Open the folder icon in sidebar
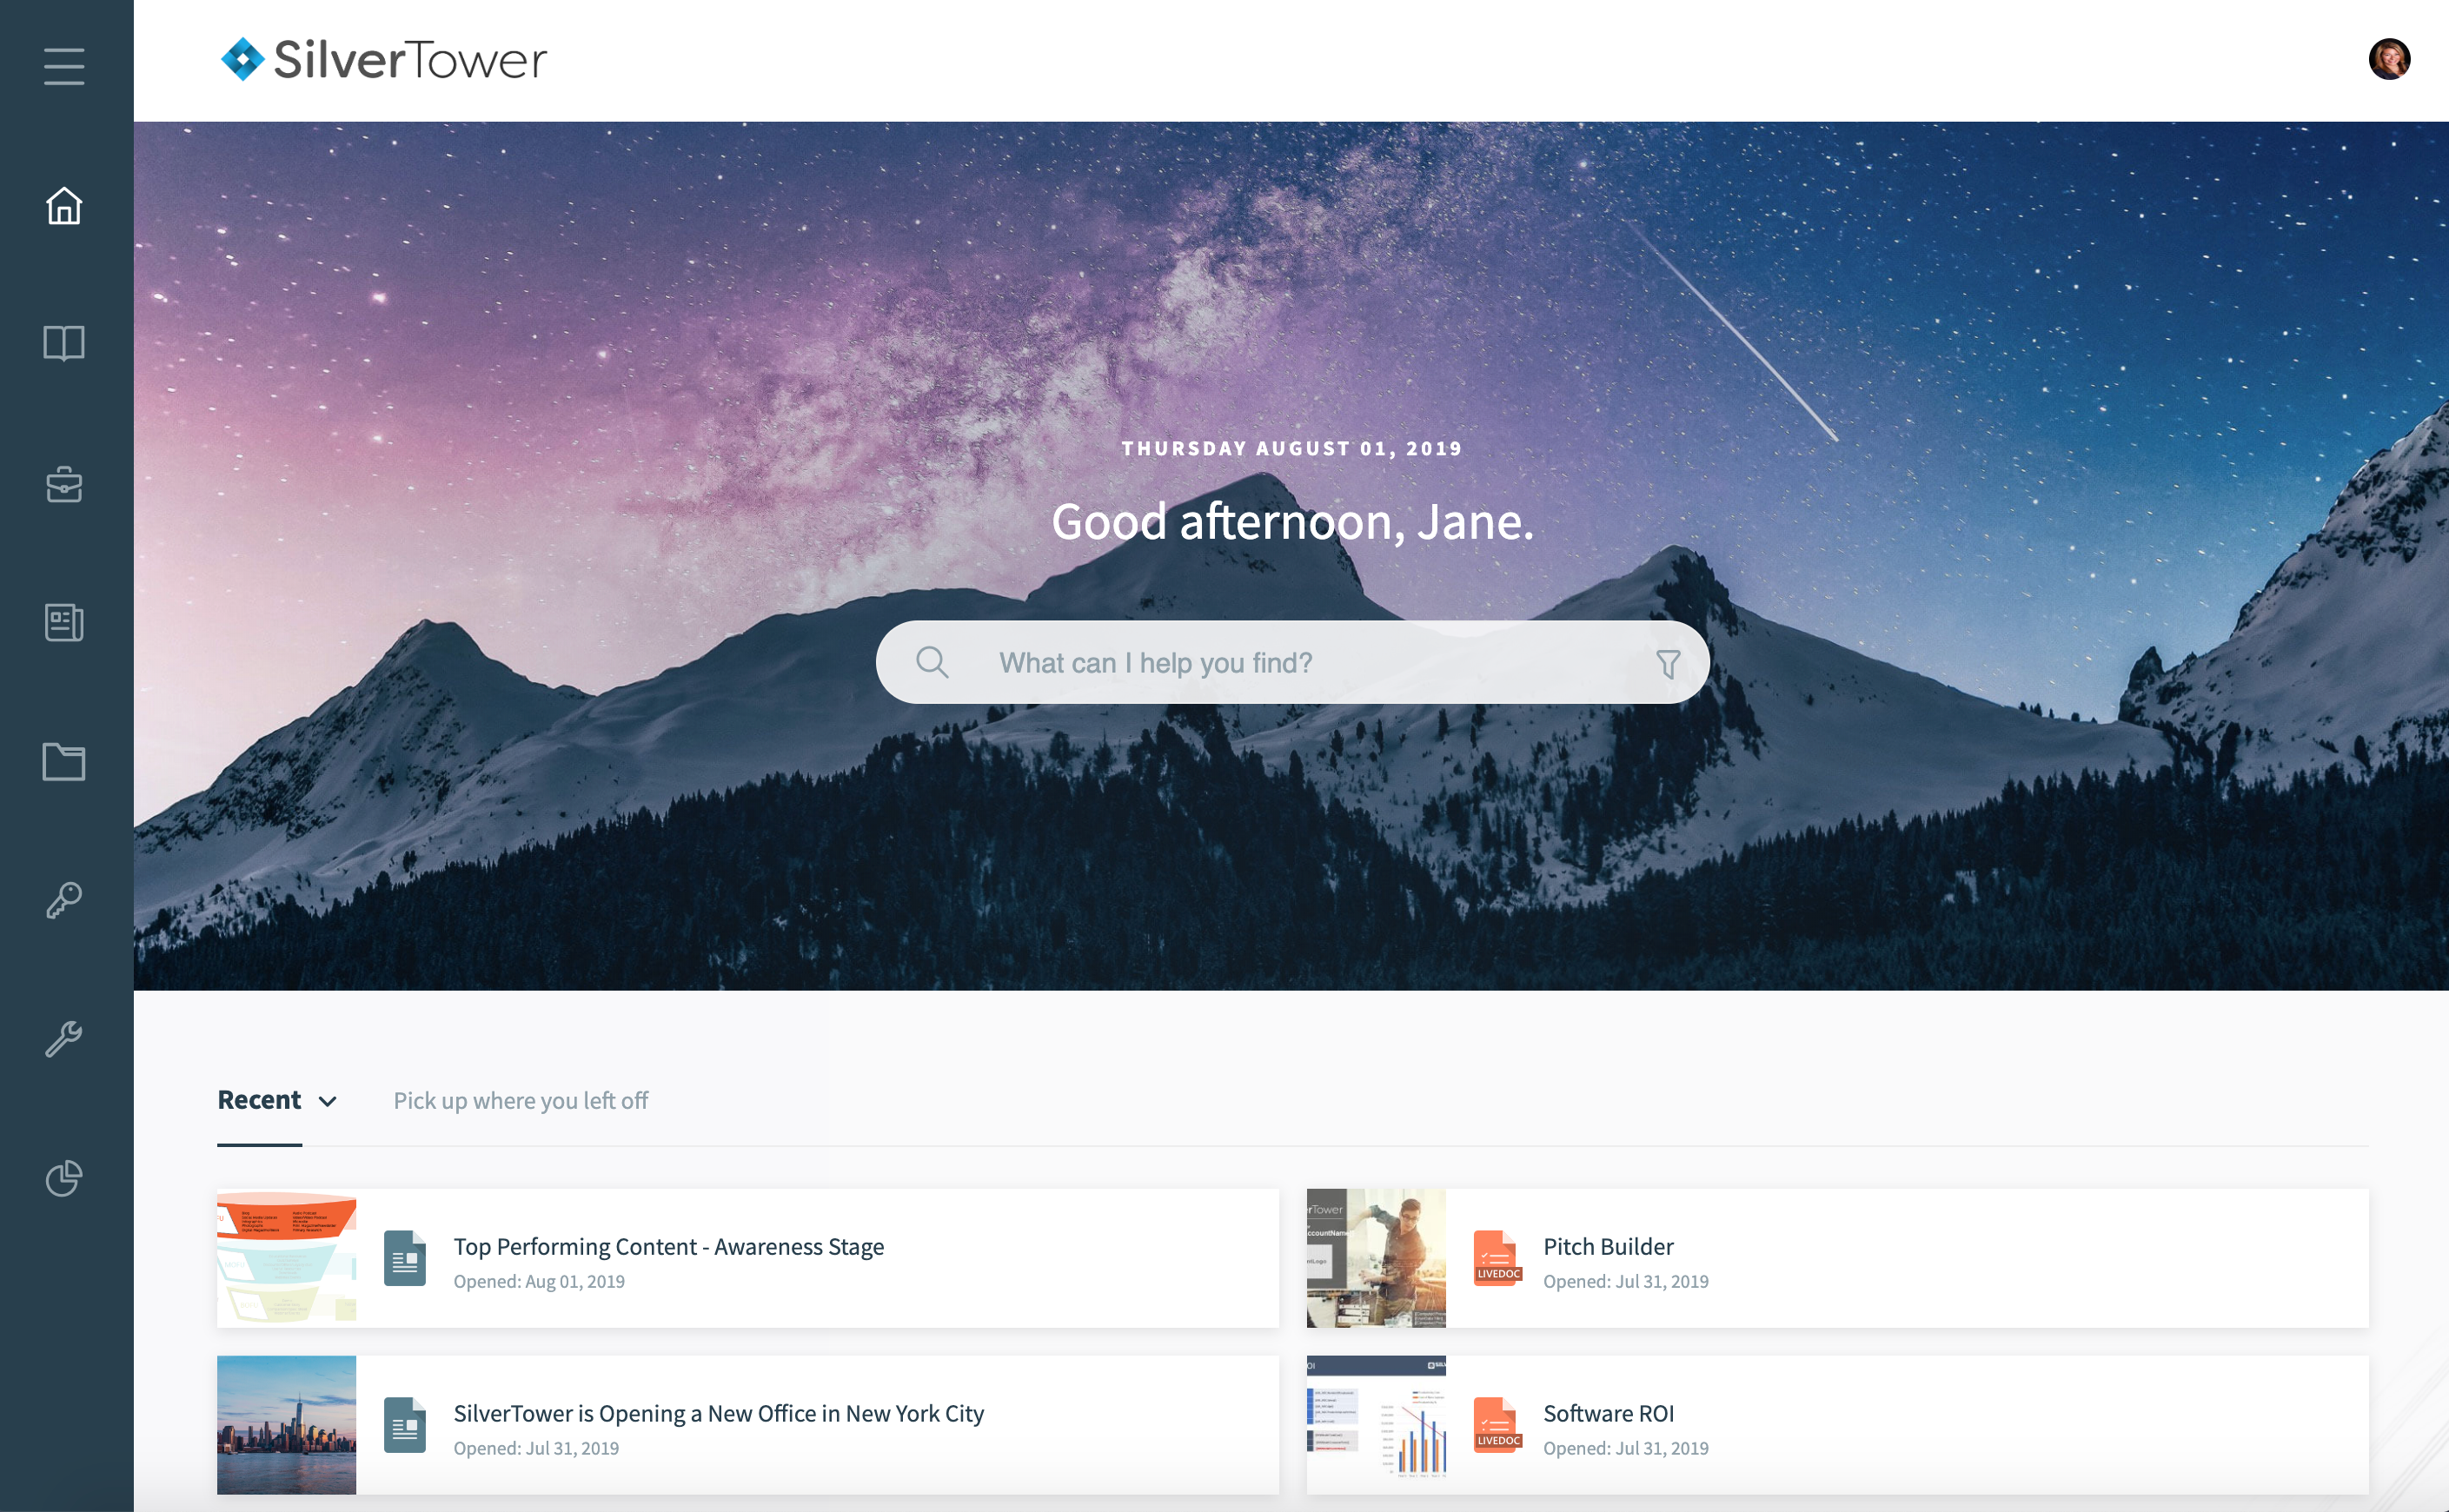The height and width of the screenshot is (1512, 2449). [64, 761]
